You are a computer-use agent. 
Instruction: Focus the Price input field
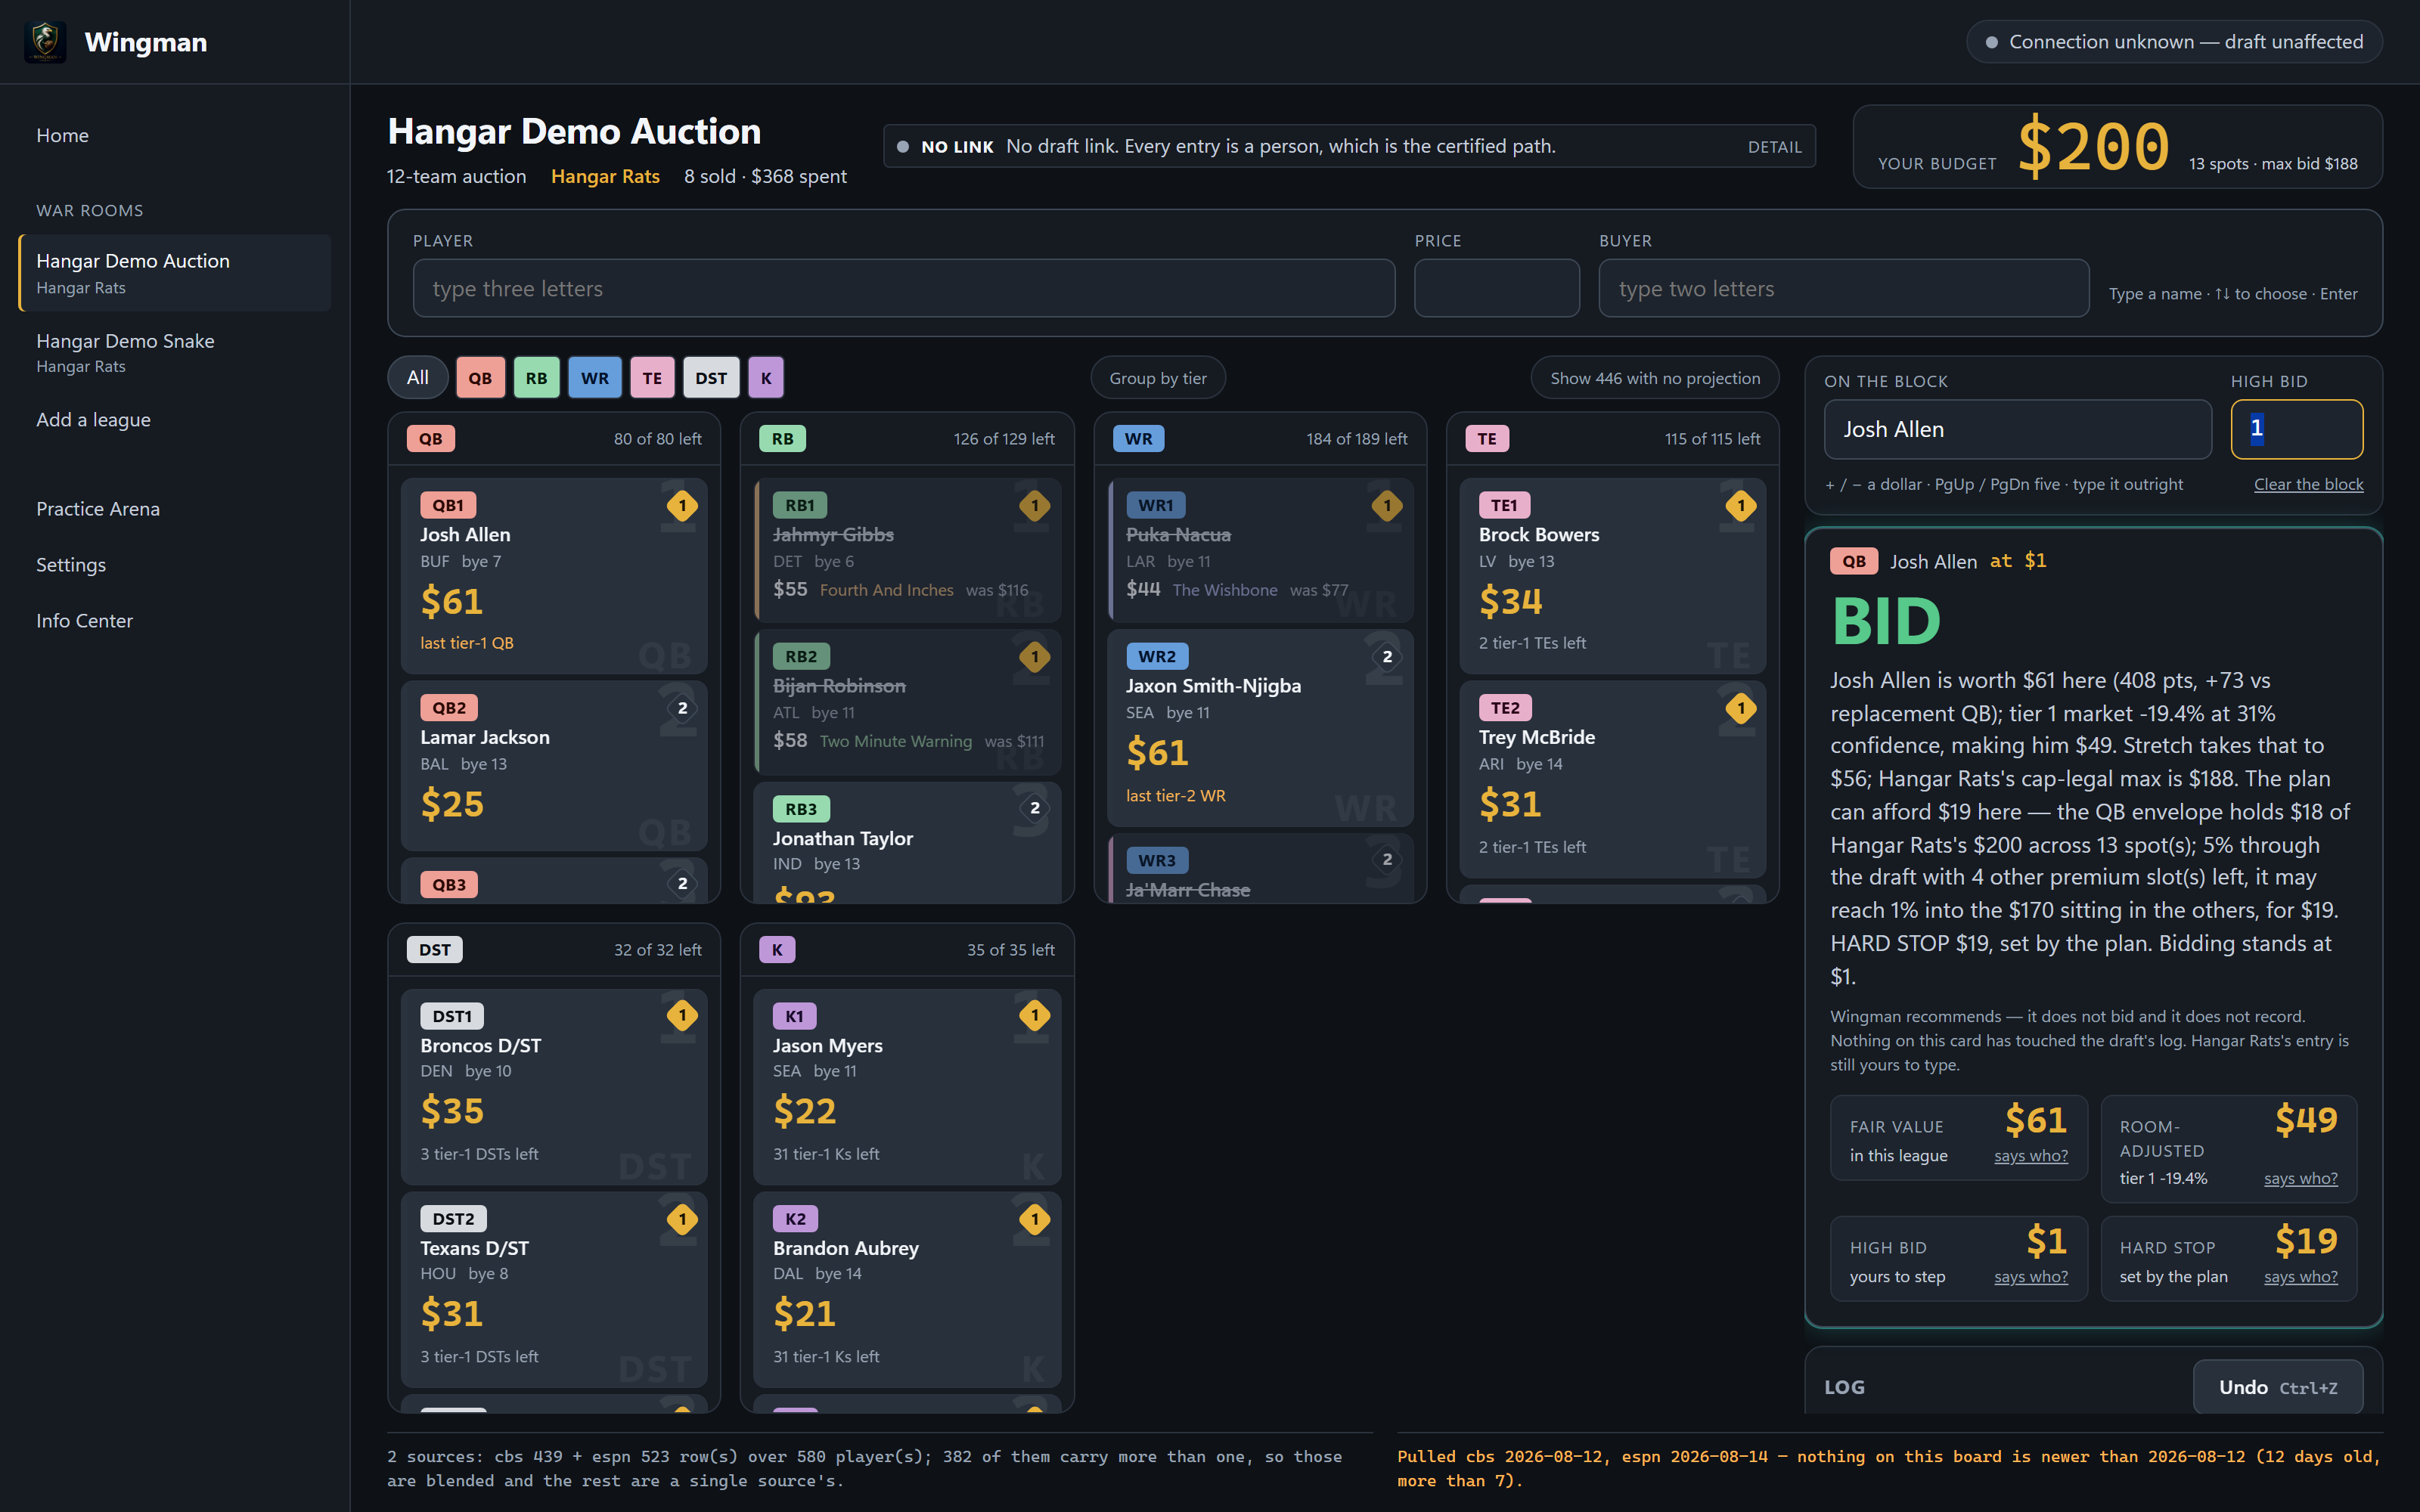point(1497,289)
